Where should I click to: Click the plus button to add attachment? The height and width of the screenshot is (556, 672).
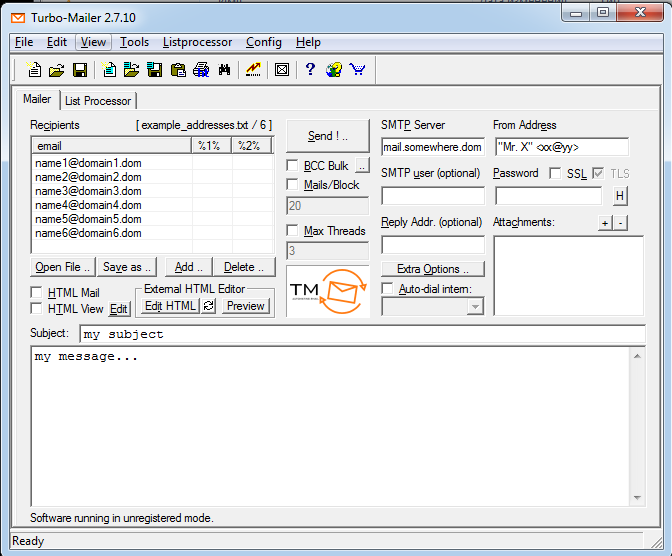tap(605, 222)
